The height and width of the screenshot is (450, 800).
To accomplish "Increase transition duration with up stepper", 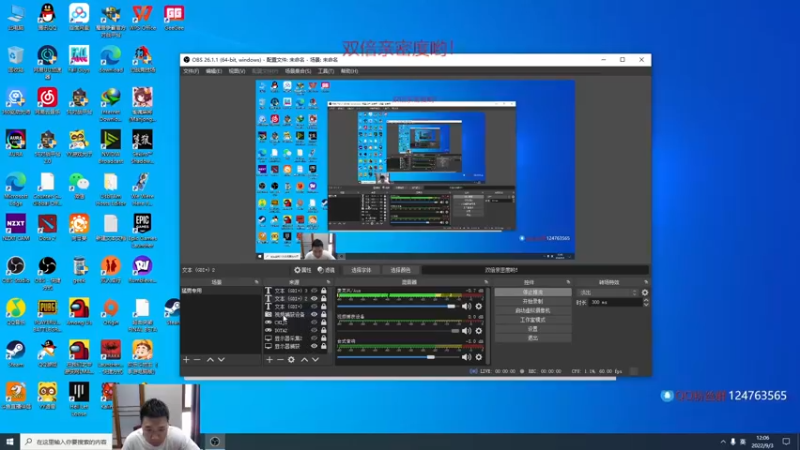I will (646, 300).
